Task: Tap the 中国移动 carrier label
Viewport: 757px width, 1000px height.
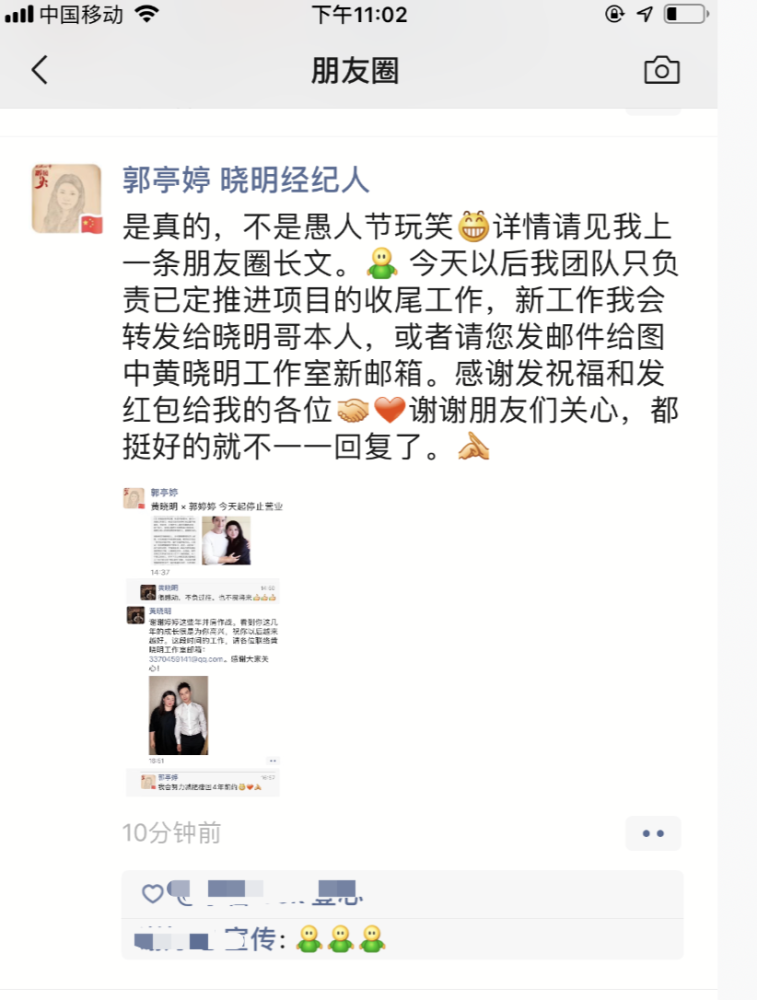Action: tap(82, 14)
